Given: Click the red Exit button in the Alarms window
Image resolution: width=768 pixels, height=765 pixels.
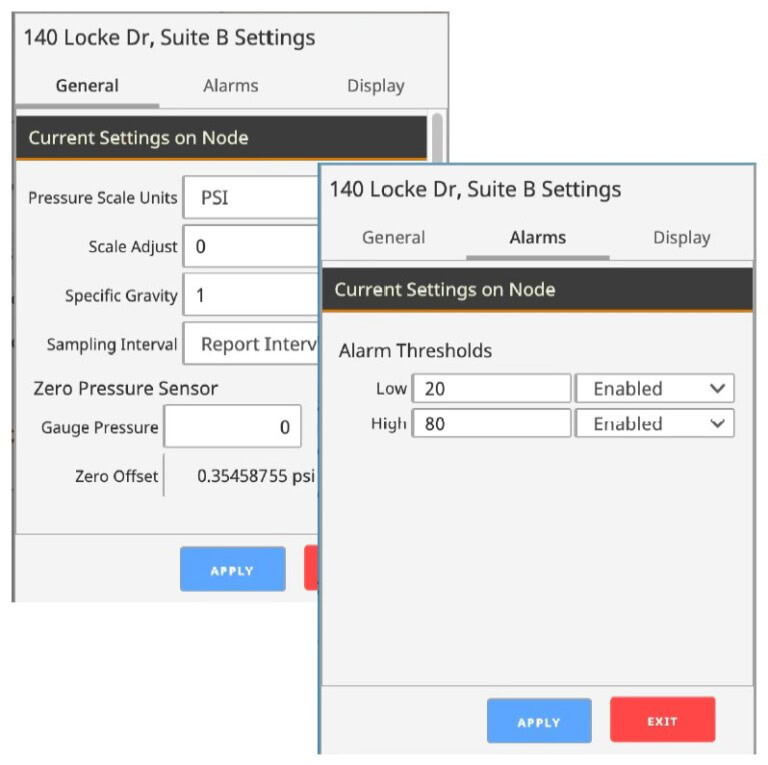Looking at the screenshot, I should click(x=662, y=720).
